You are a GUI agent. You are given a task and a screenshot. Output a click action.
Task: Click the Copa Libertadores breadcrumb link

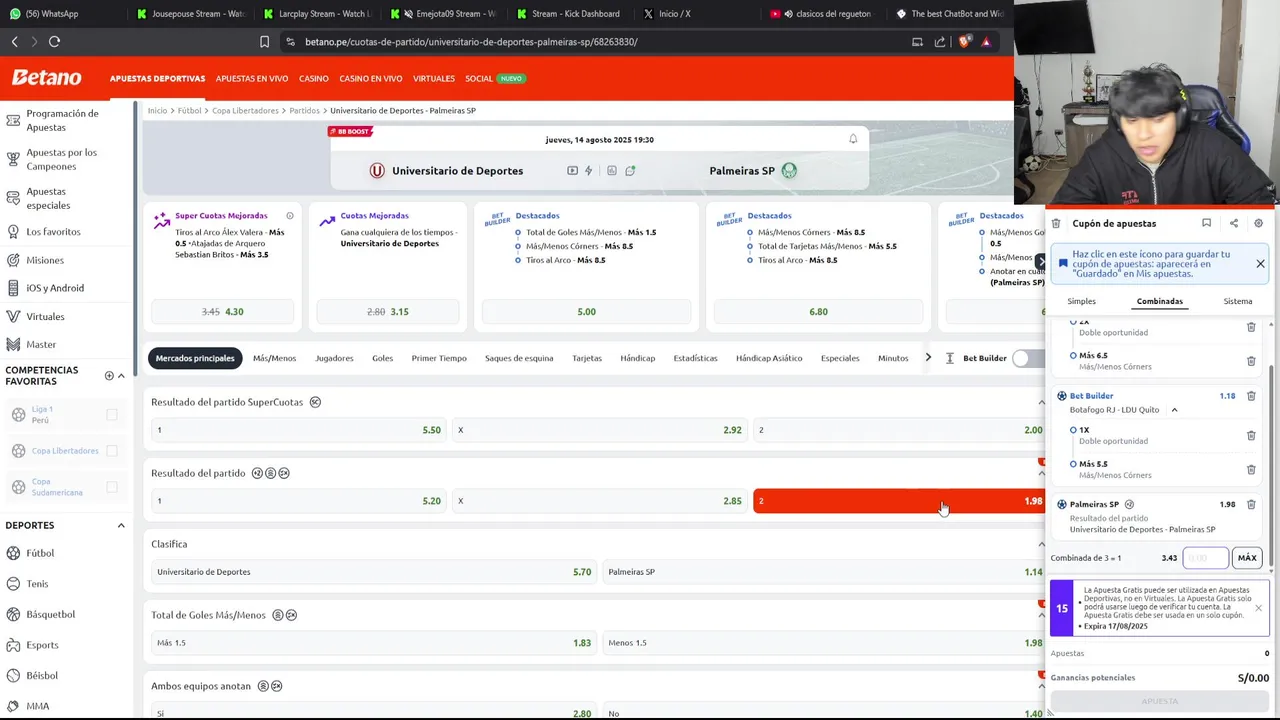[x=245, y=111]
